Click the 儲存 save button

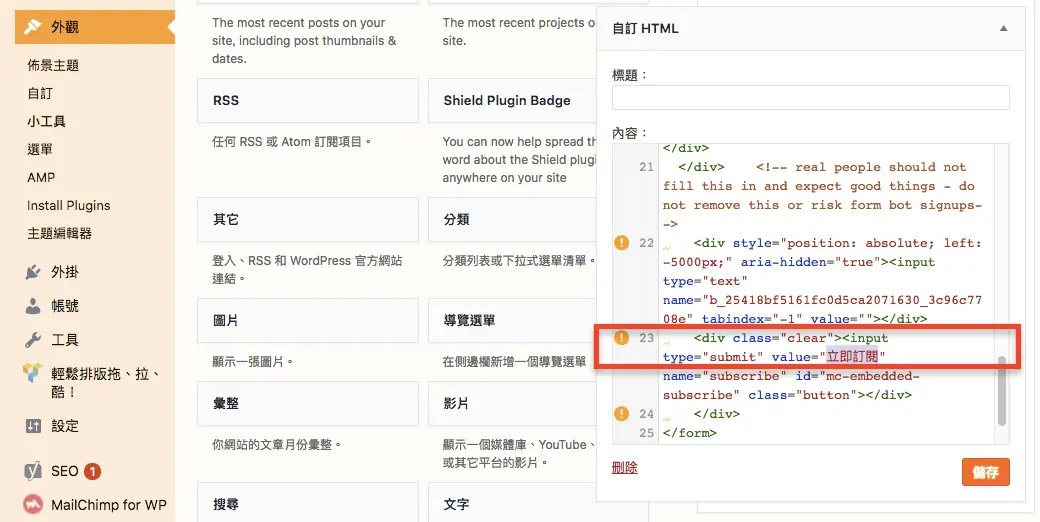(986, 472)
